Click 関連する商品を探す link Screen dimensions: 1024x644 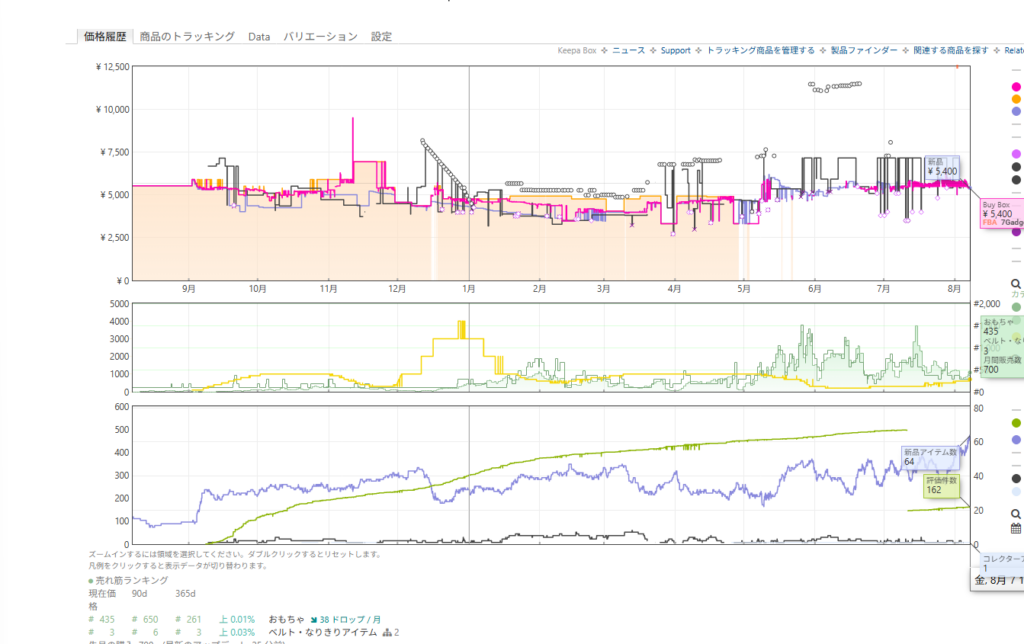point(951,50)
